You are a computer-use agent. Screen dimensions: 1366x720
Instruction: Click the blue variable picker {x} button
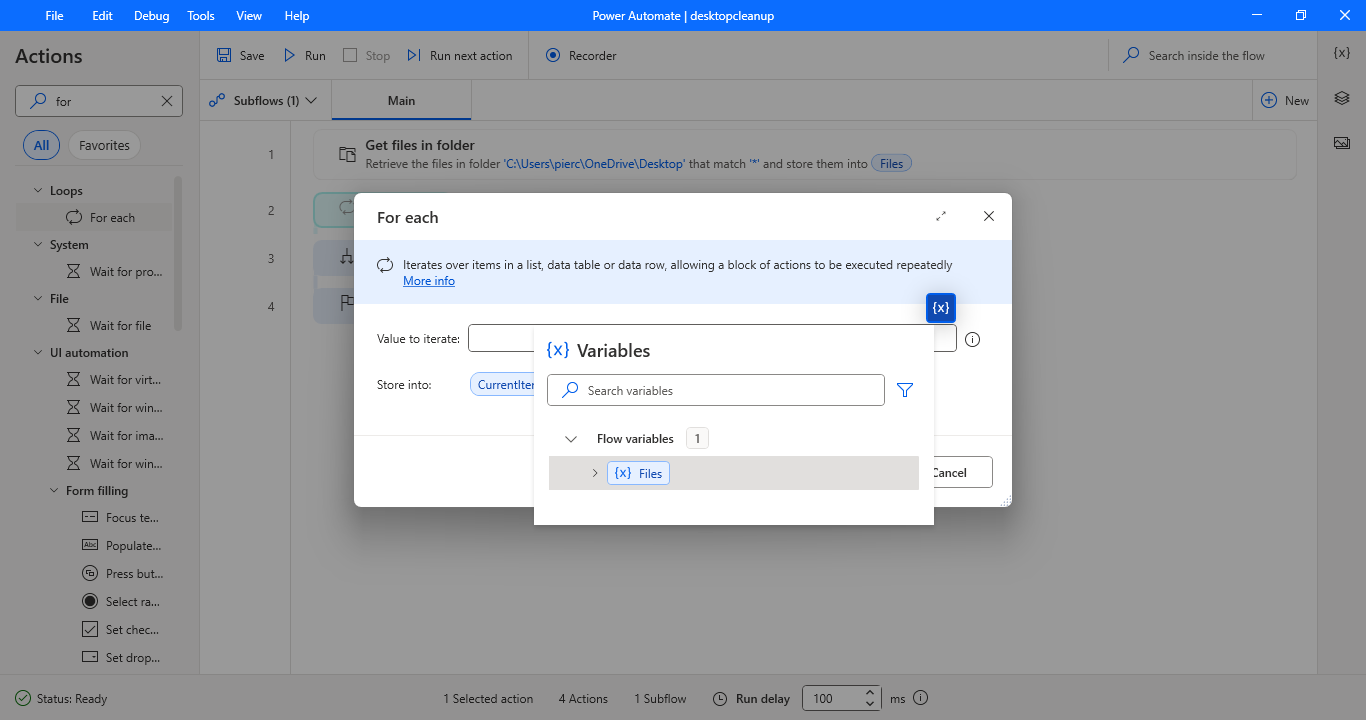(x=941, y=308)
